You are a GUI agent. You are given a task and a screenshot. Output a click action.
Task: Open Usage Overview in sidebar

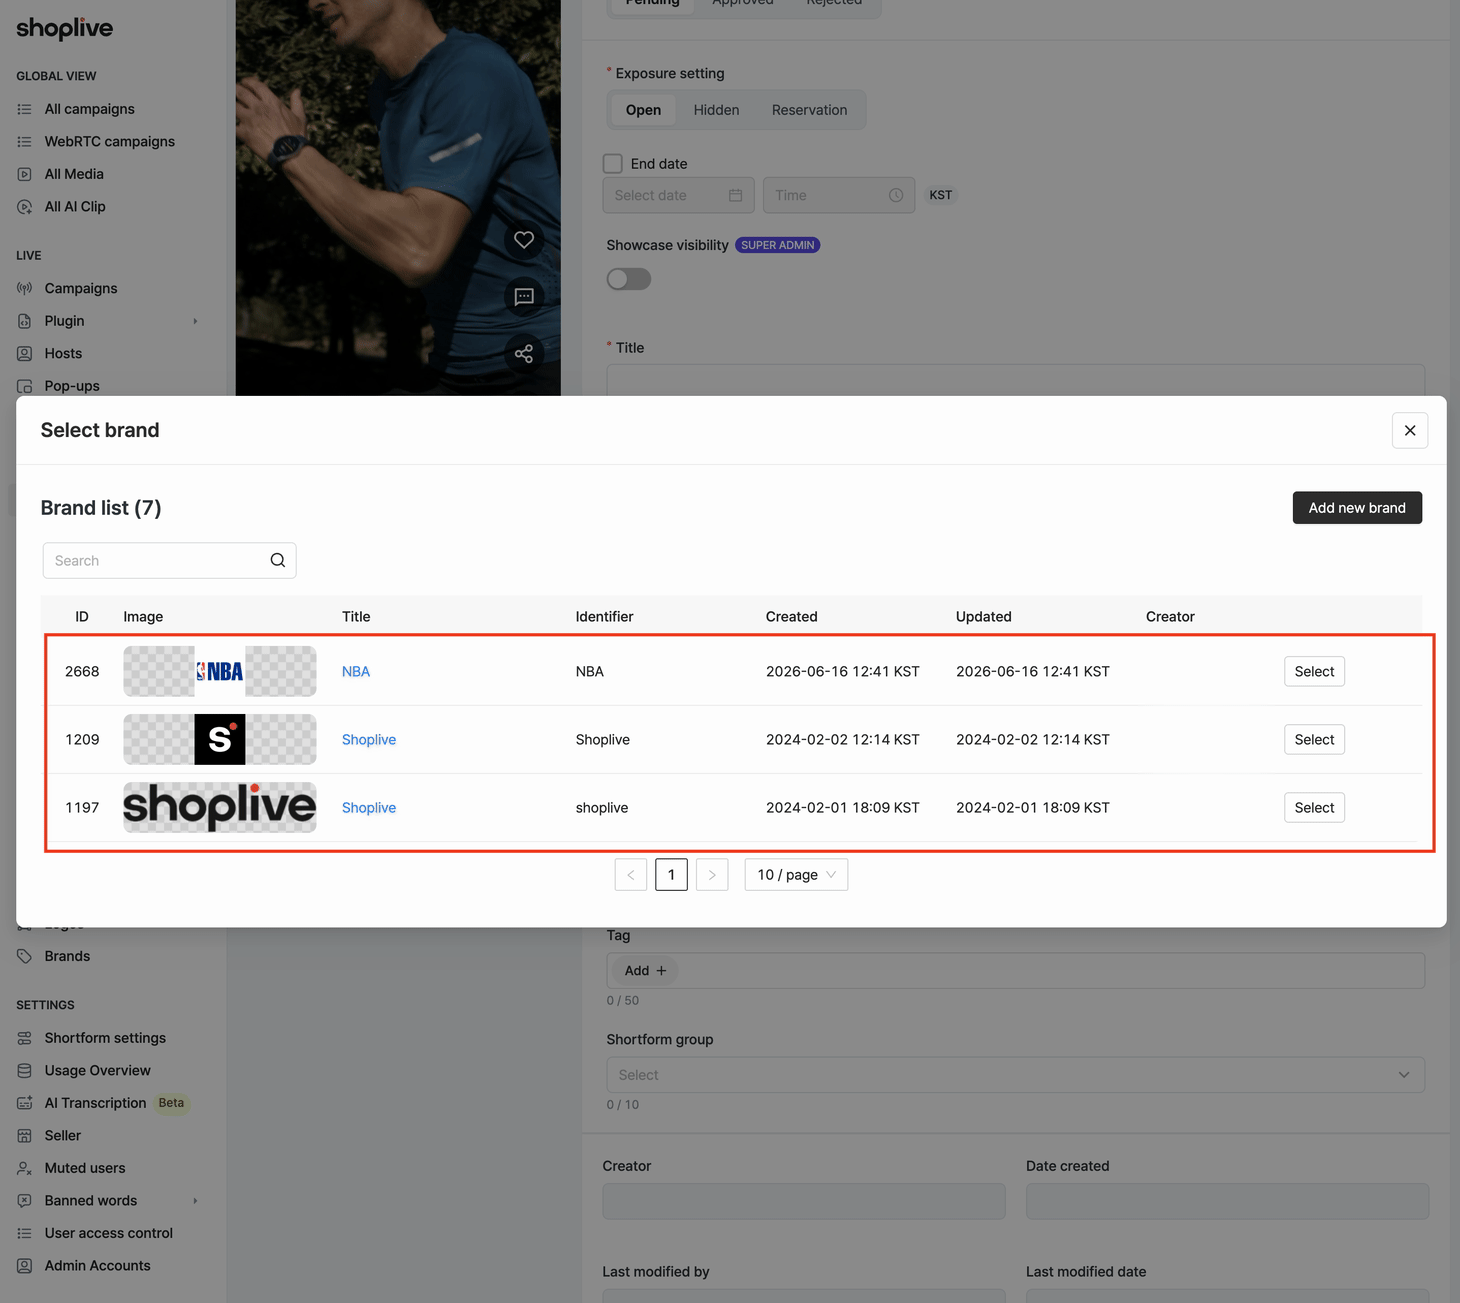click(x=97, y=1070)
